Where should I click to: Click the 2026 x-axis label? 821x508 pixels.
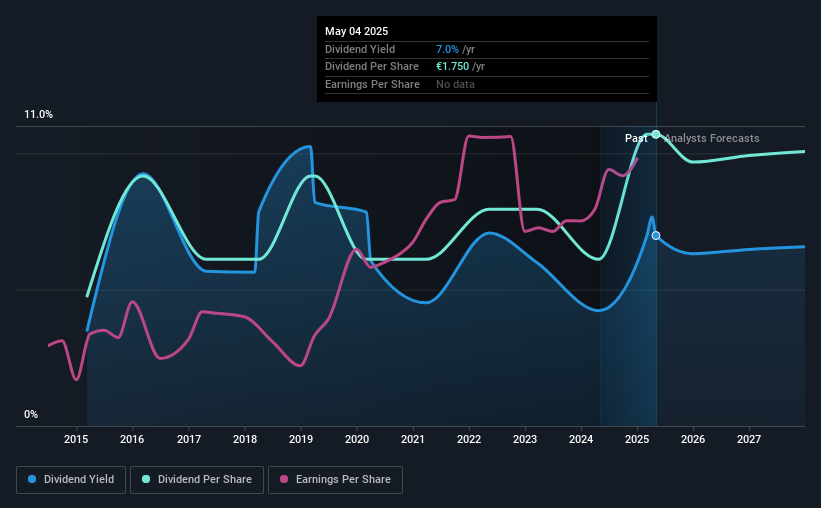(x=693, y=439)
